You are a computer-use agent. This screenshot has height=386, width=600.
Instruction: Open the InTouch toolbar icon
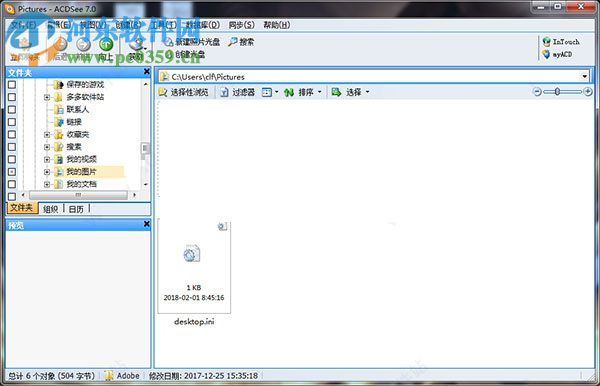pos(561,41)
